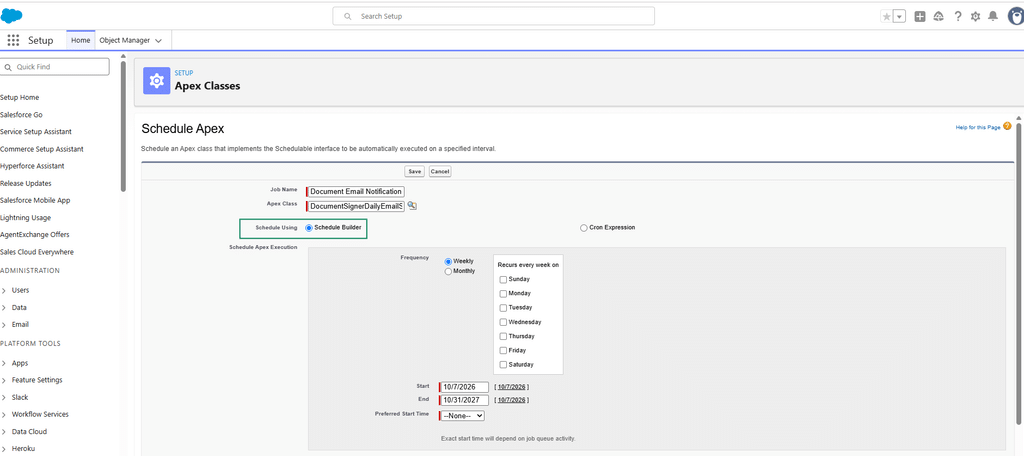Image resolution: width=1024 pixels, height=456 pixels.
Task: Expand the Data section
Action: (3, 308)
